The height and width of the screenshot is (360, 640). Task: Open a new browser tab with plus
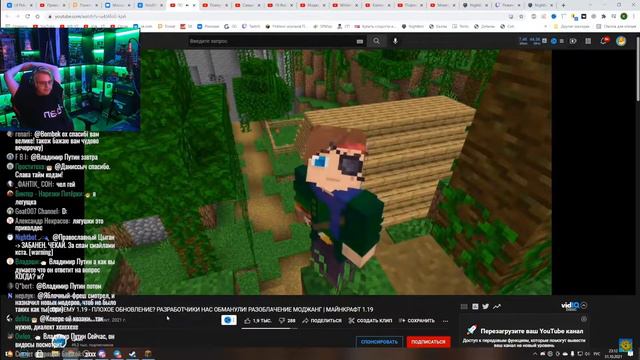point(563,5)
